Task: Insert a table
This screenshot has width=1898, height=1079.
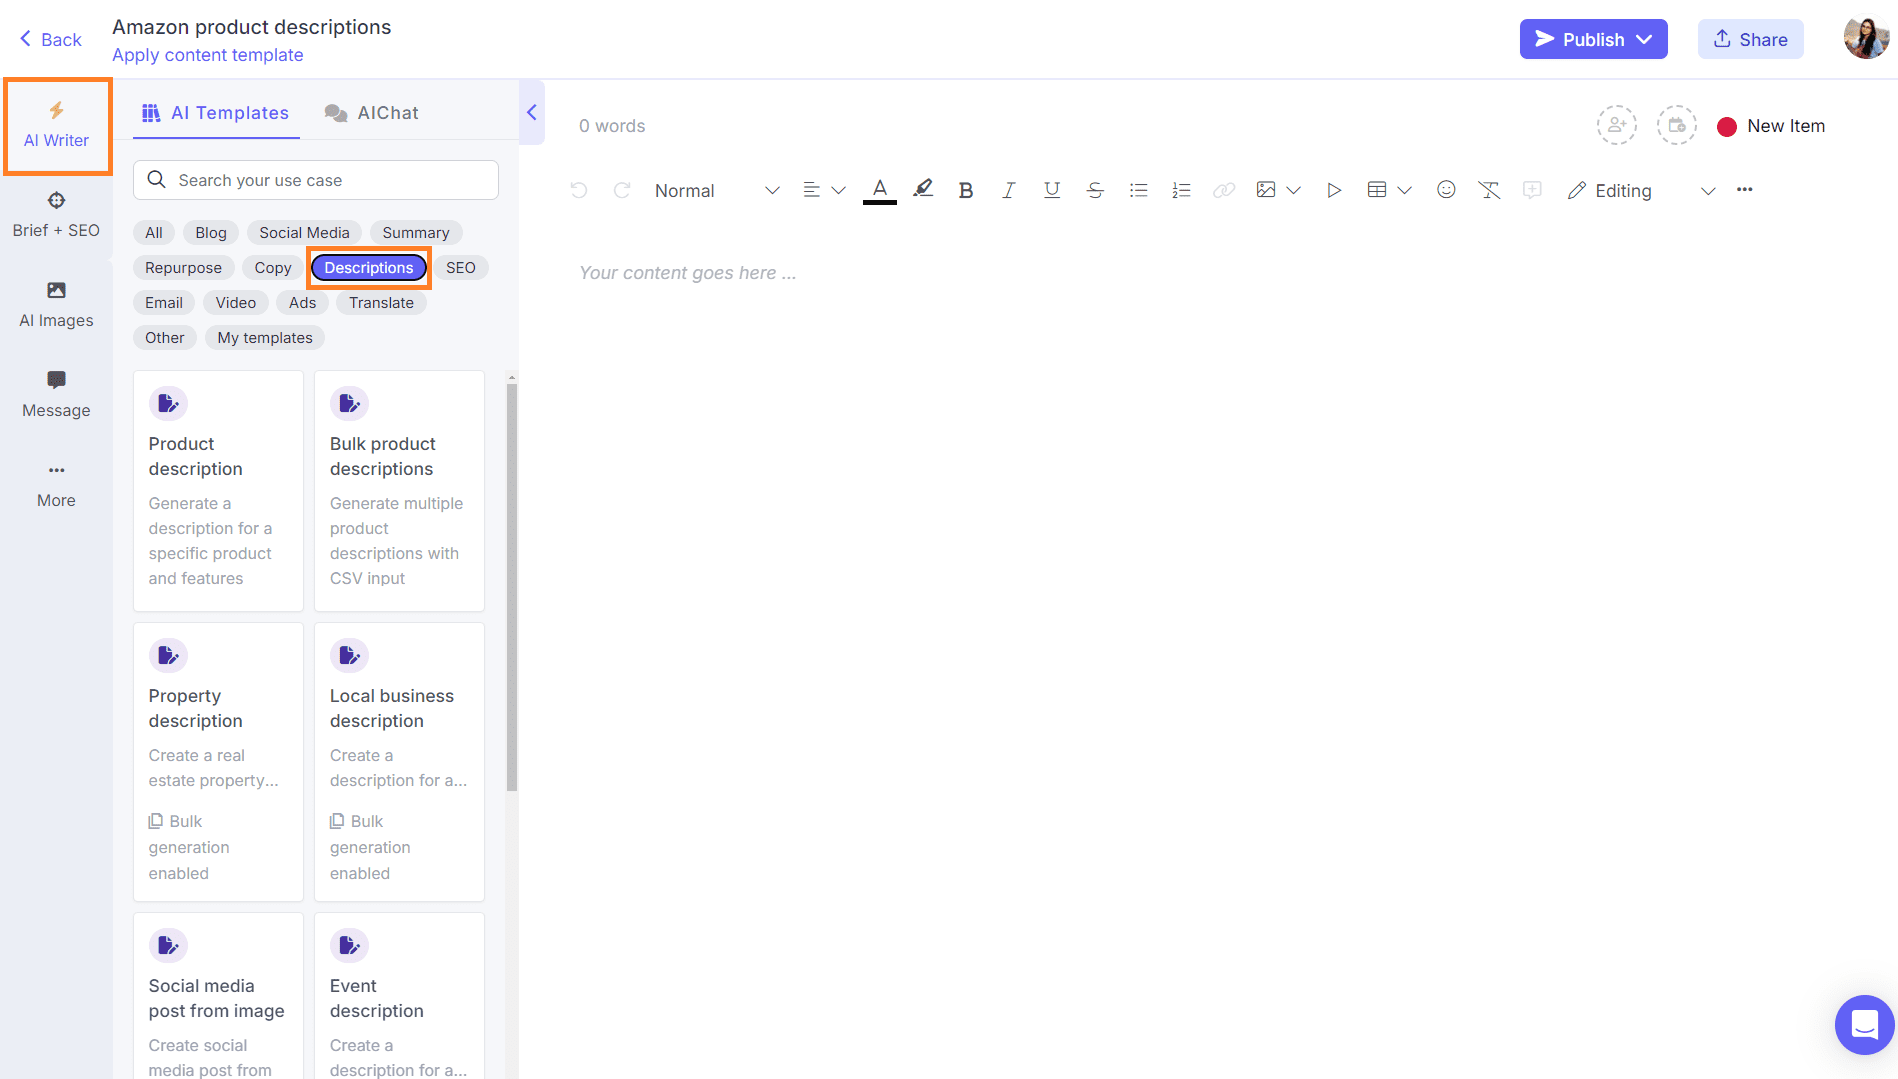Action: (1377, 190)
